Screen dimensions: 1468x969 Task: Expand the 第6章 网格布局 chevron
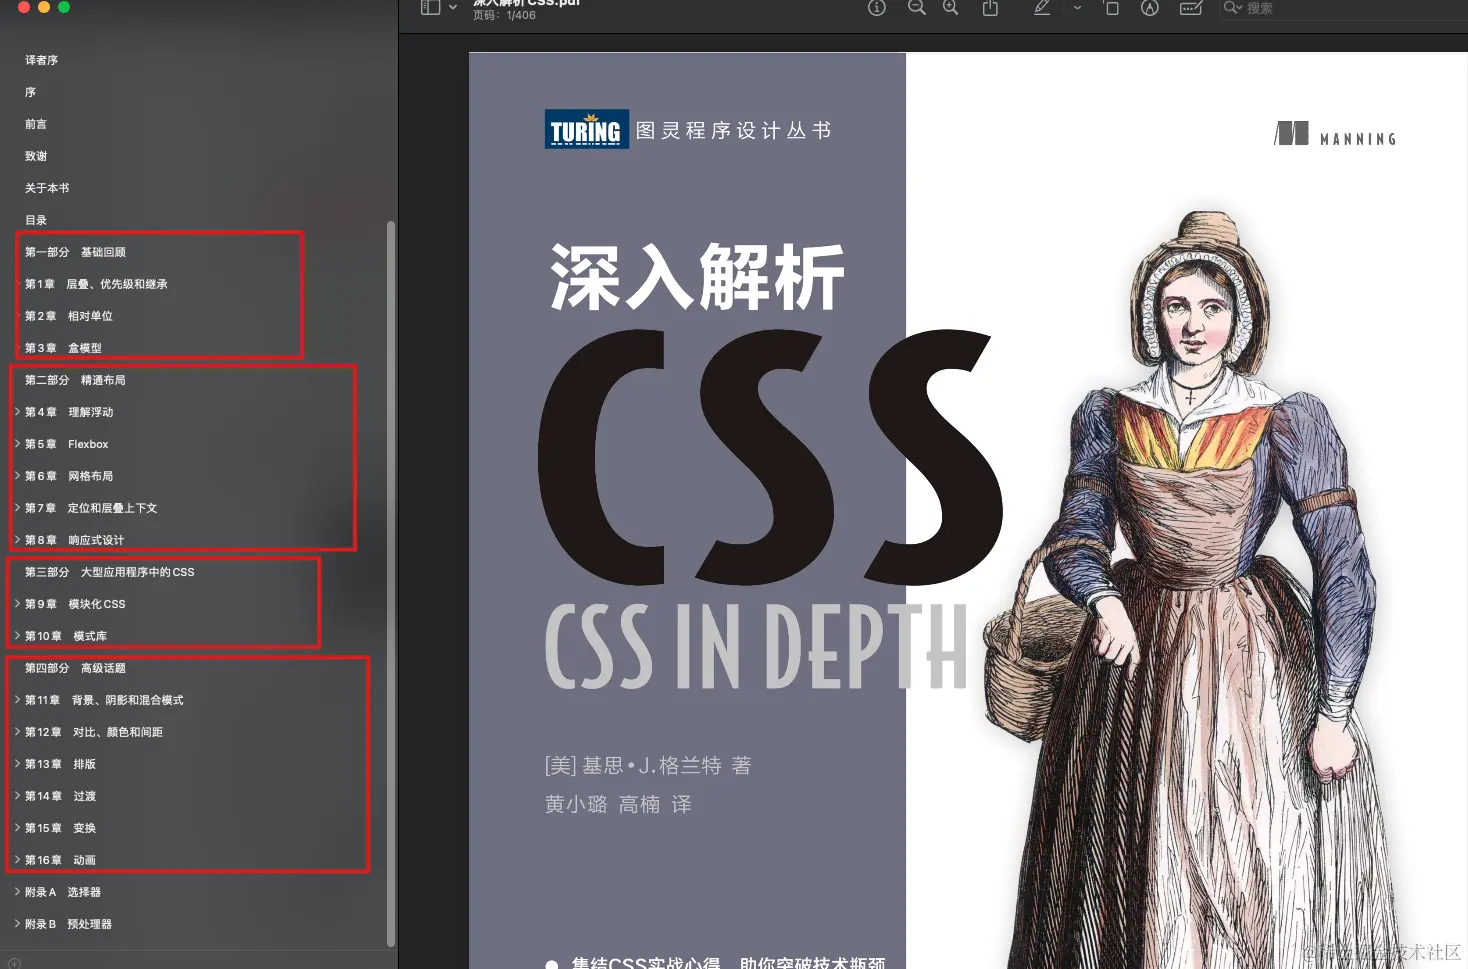(17, 476)
